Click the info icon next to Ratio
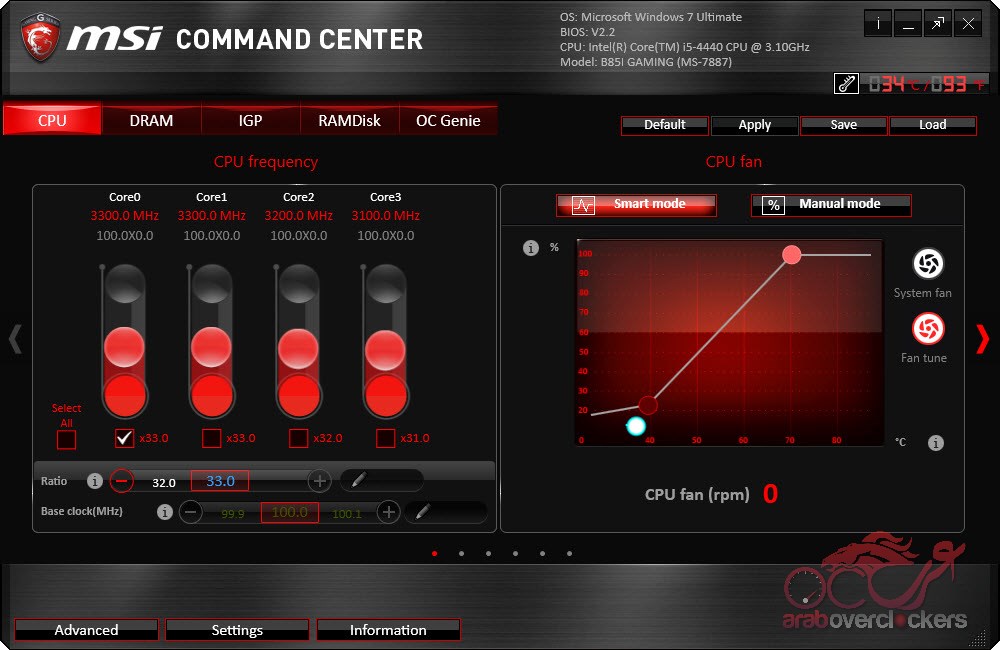Screen dimensions: 1000x650 pos(95,481)
